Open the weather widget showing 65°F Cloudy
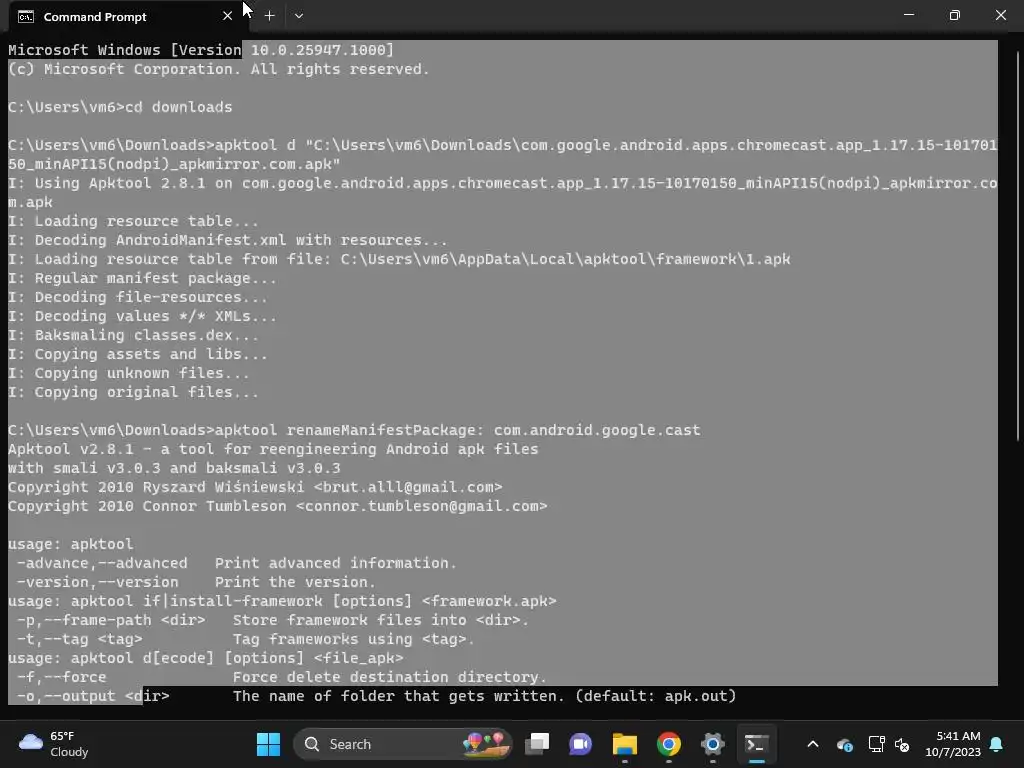Viewport: 1024px width, 768px height. coord(54,744)
